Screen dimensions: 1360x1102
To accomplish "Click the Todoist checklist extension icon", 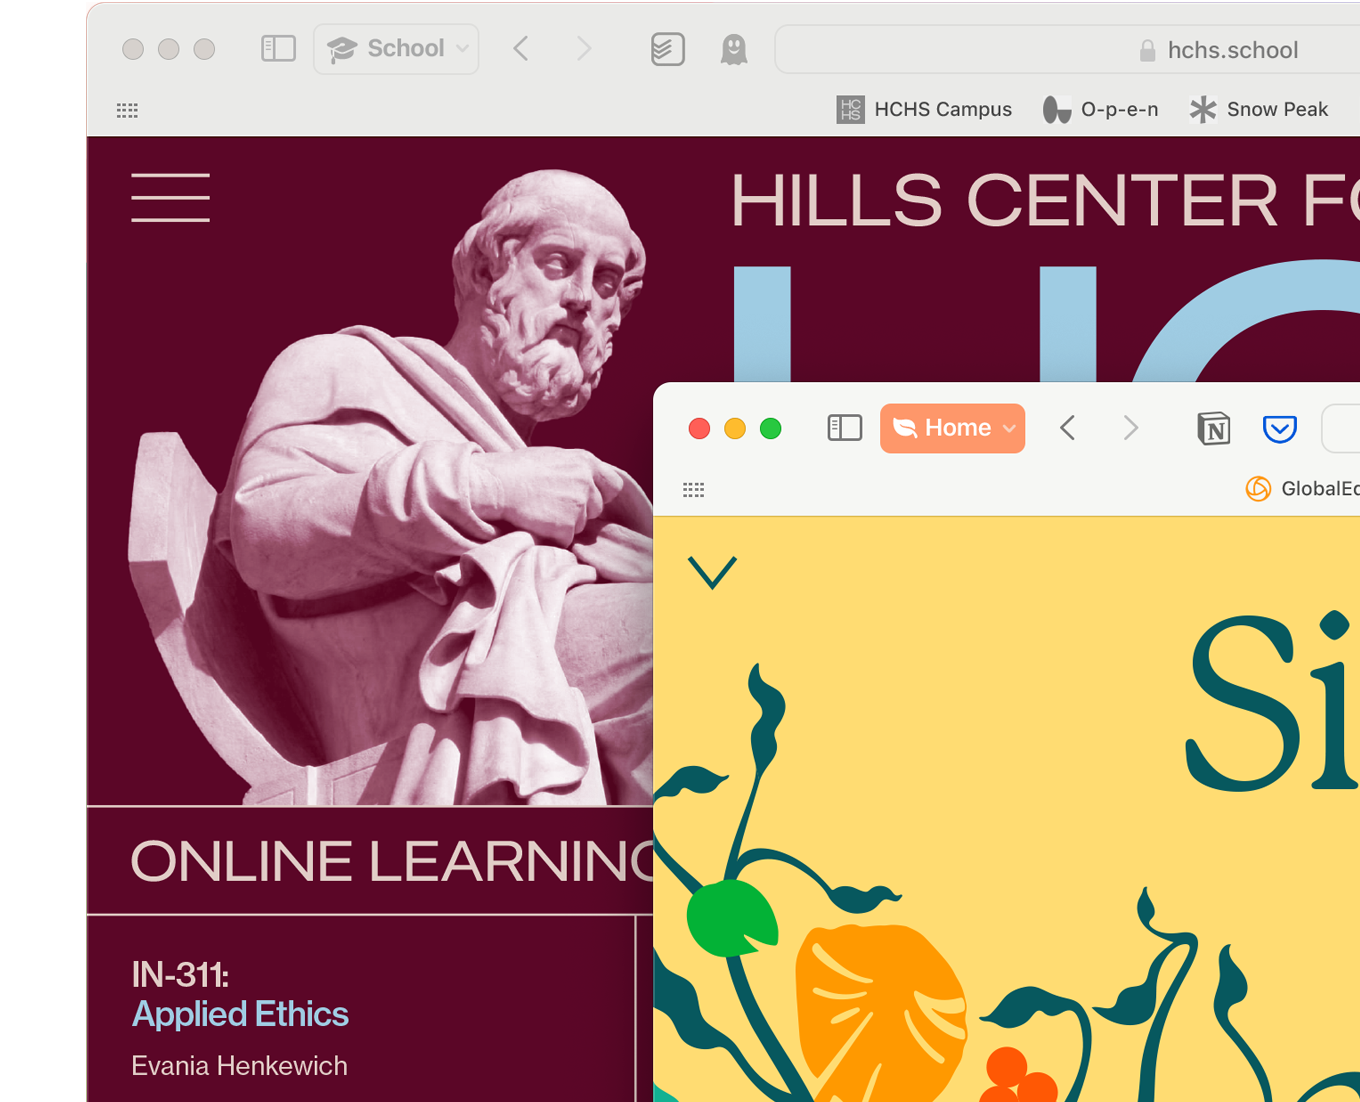I will [667, 49].
